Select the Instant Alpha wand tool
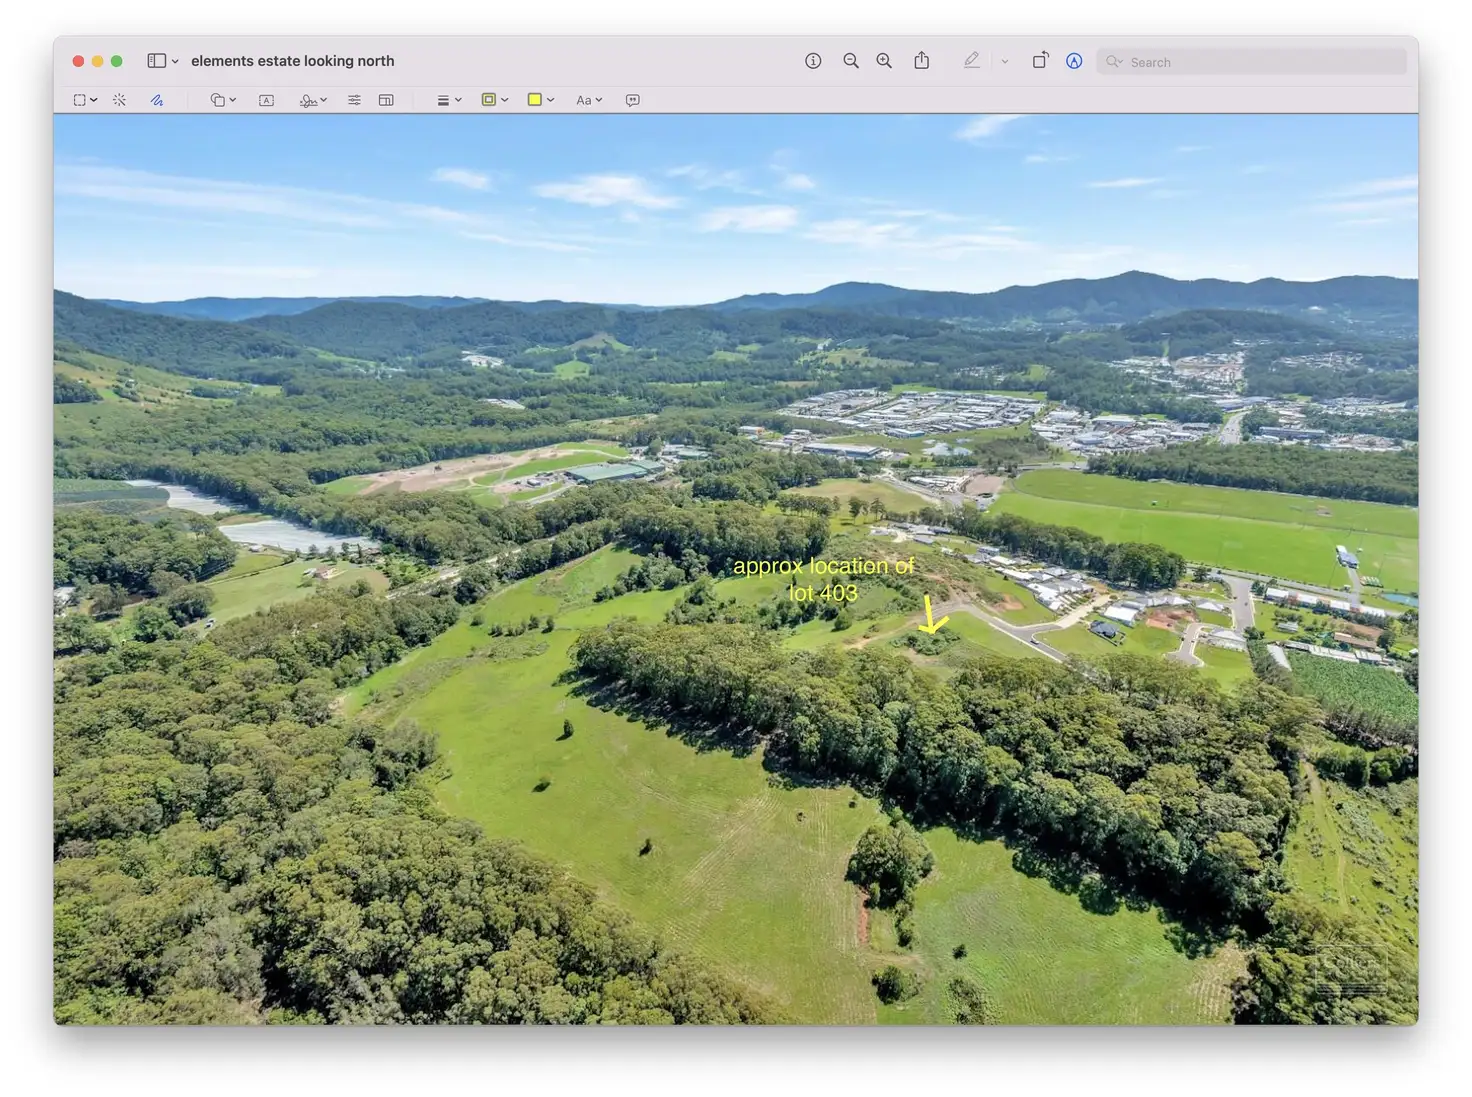This screenshot has height=1097, width=1472. (x=119, y=100)
